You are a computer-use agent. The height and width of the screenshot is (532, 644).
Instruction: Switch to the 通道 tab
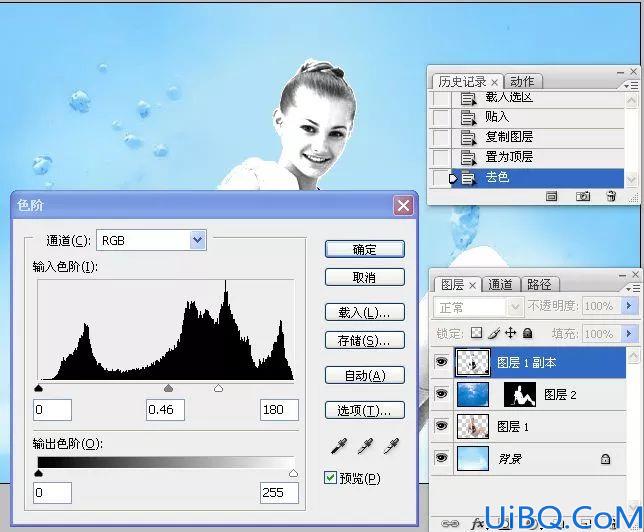tap(500, 284)
